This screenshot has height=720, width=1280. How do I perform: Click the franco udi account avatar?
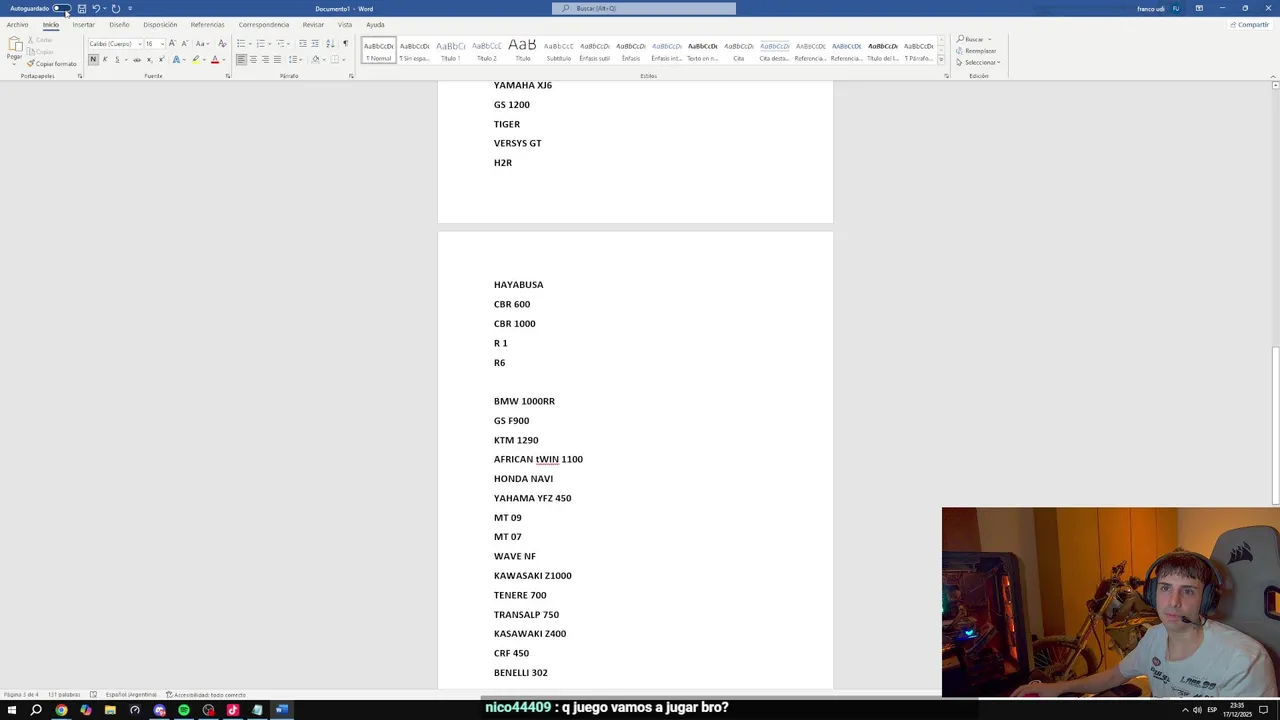tap(1176, 8)
